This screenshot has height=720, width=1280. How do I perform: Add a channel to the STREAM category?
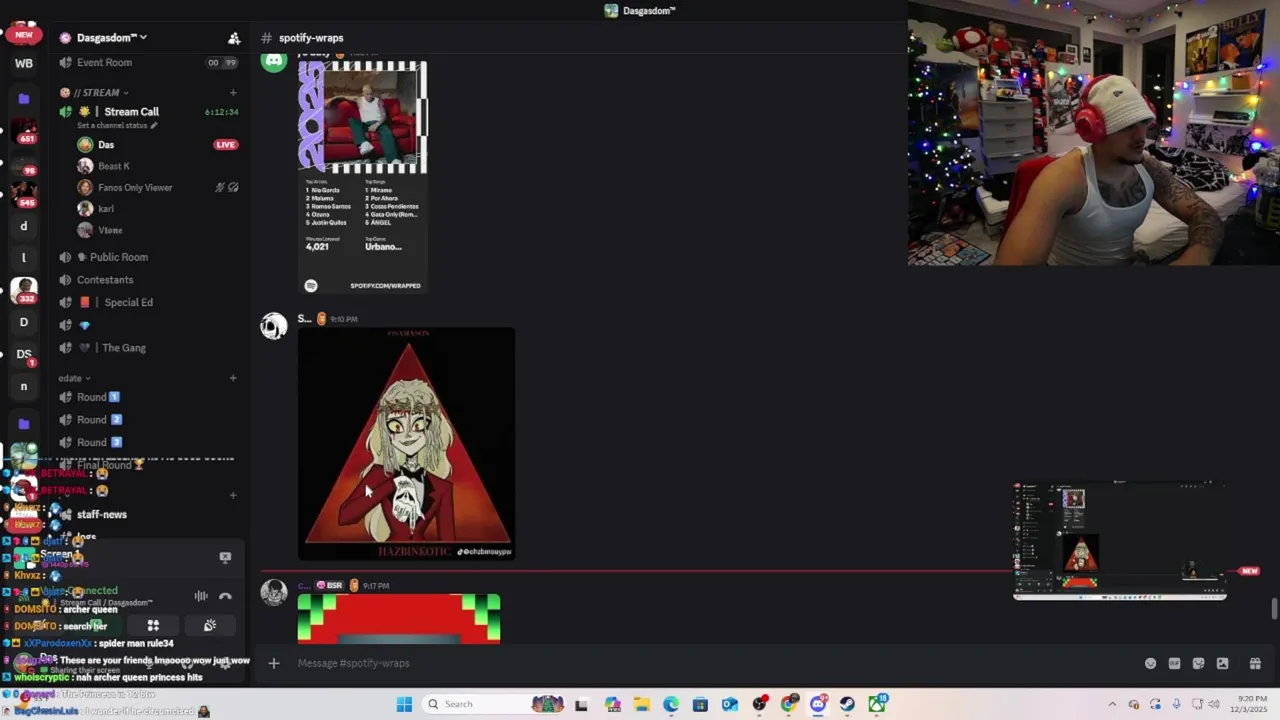[233, 92]
